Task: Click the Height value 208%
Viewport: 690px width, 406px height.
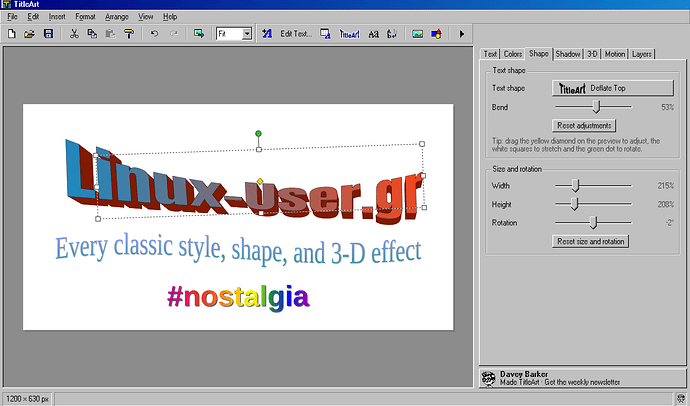Action: tap(665, 205)
